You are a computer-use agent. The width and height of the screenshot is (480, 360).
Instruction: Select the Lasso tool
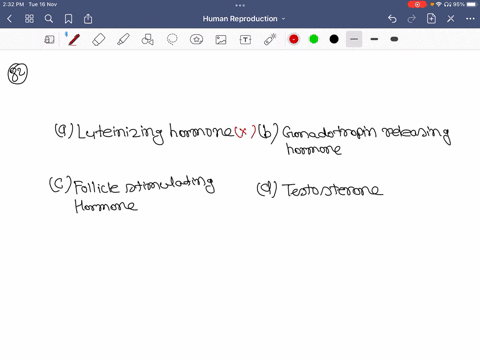pyautogui.click(x=172, y=39)
